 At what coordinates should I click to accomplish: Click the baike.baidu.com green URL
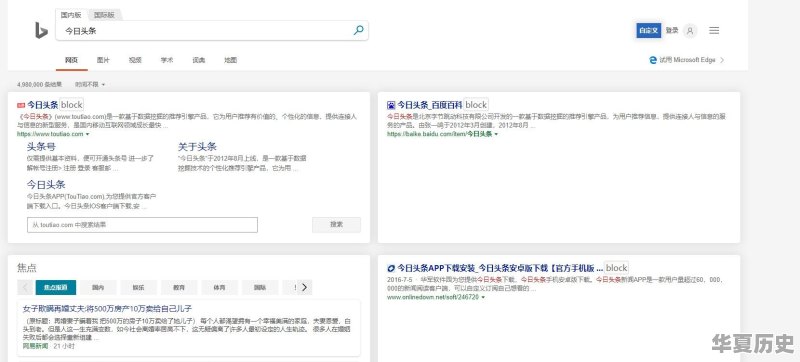(439, 134)
